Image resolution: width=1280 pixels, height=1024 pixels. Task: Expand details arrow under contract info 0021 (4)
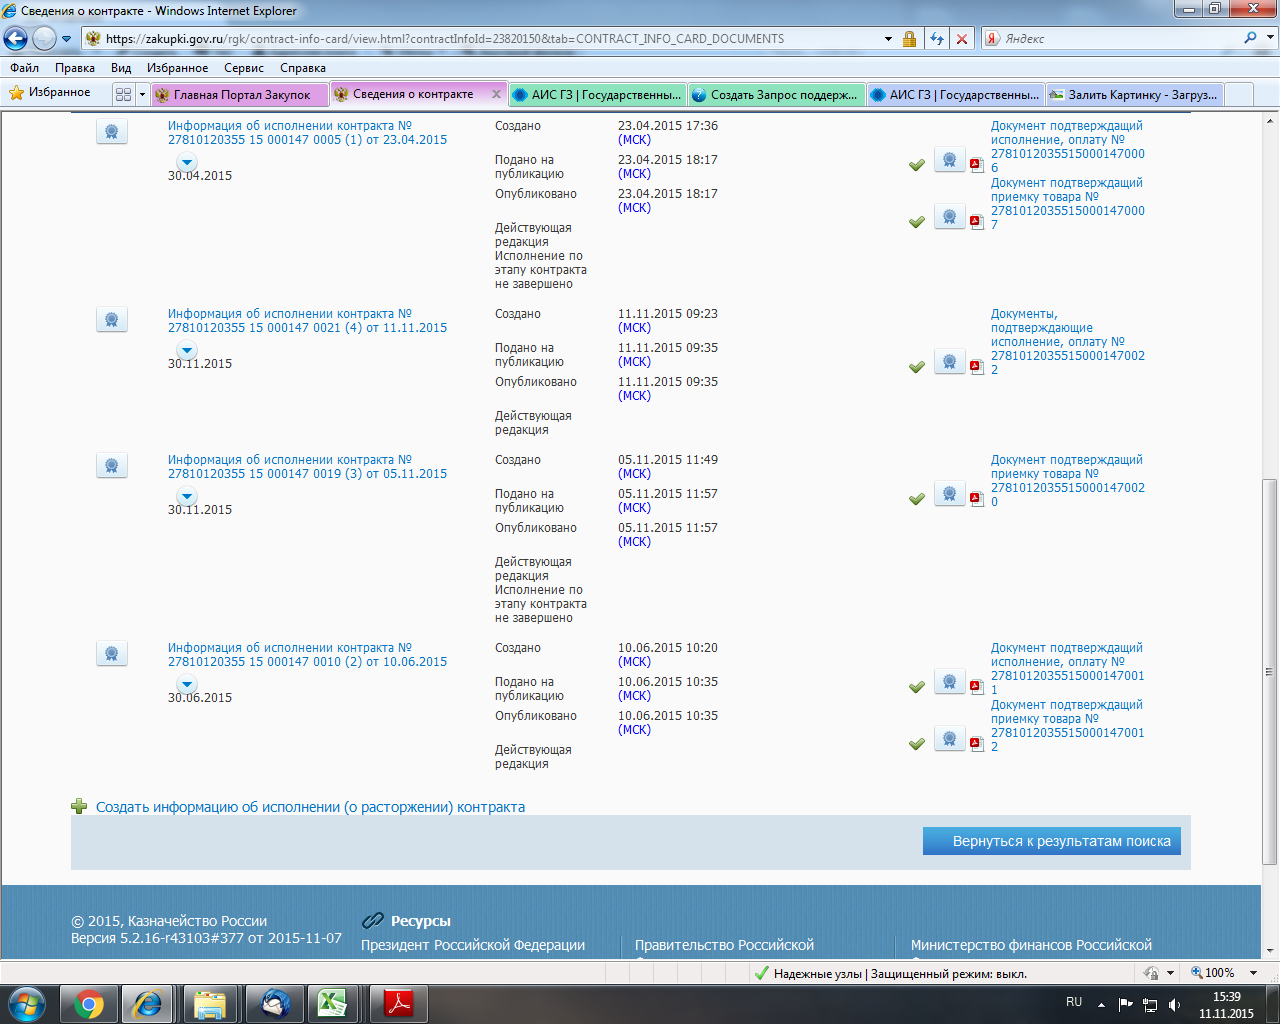(187, 350)
